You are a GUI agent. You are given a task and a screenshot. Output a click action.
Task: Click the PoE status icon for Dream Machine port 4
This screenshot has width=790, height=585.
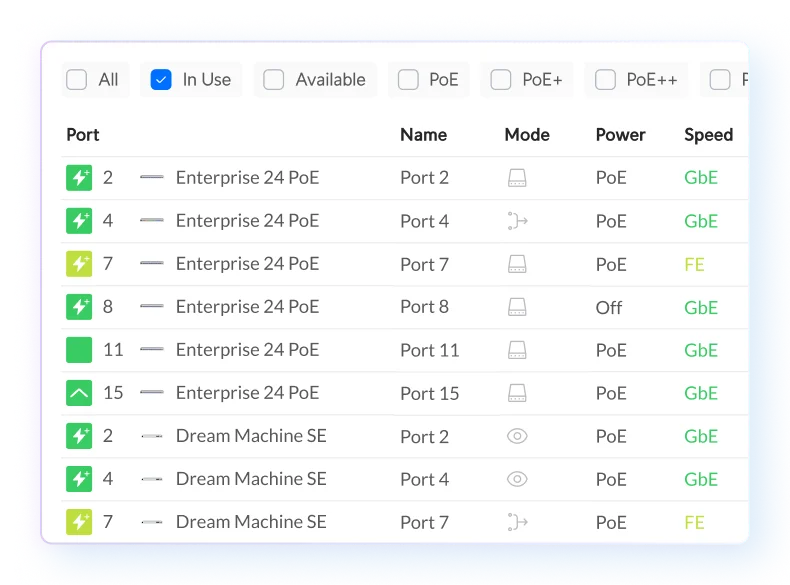coord(79,479)
